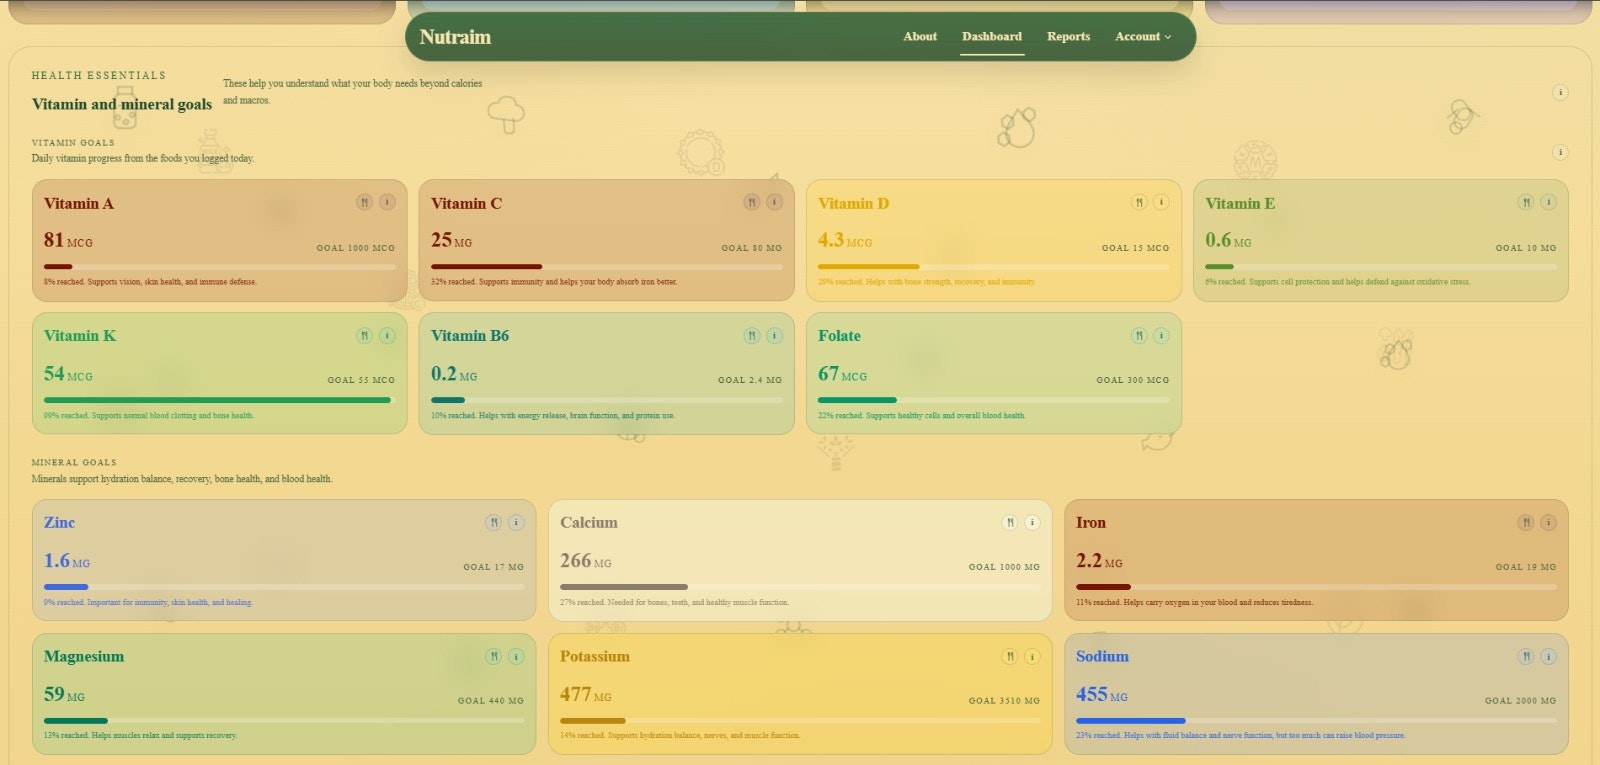Show info for Vitamin K
This screenshot has height=765, width=1600.
387,335
